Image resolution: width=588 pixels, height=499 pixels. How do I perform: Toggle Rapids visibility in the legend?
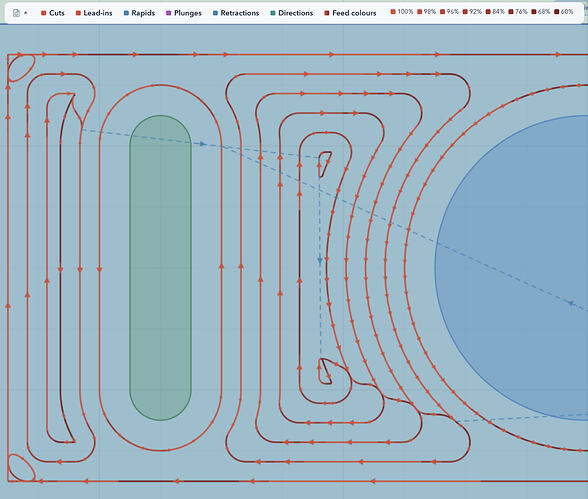(x=139, y=13)
